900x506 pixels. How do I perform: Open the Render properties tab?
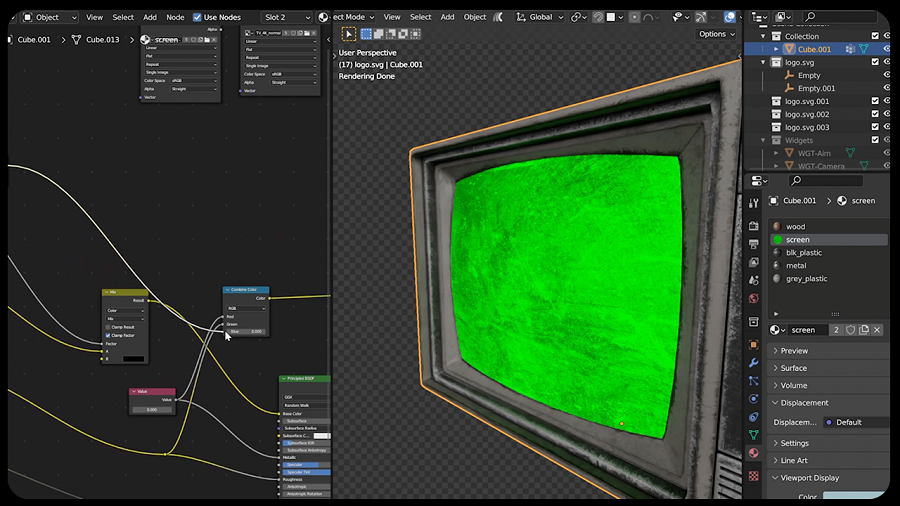(754, 226)
